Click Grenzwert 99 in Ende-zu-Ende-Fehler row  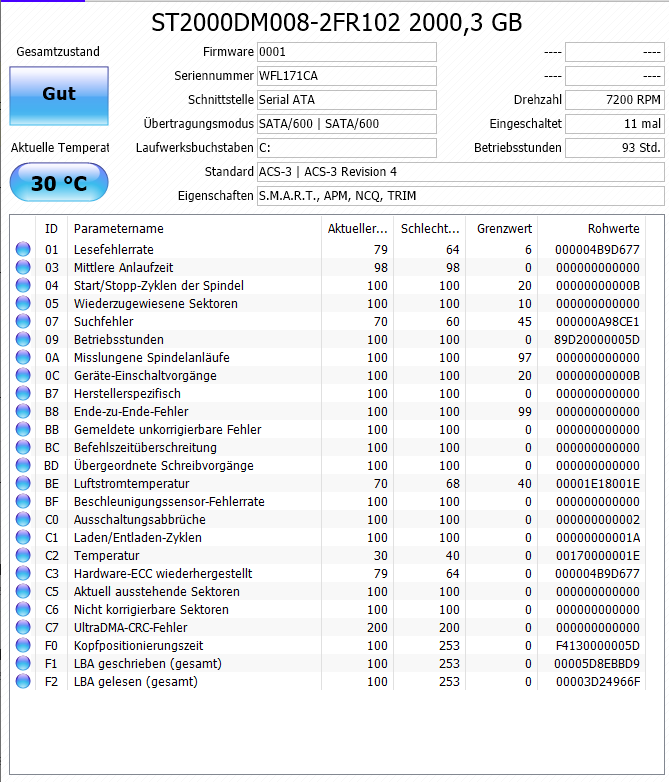coord(525,411)
